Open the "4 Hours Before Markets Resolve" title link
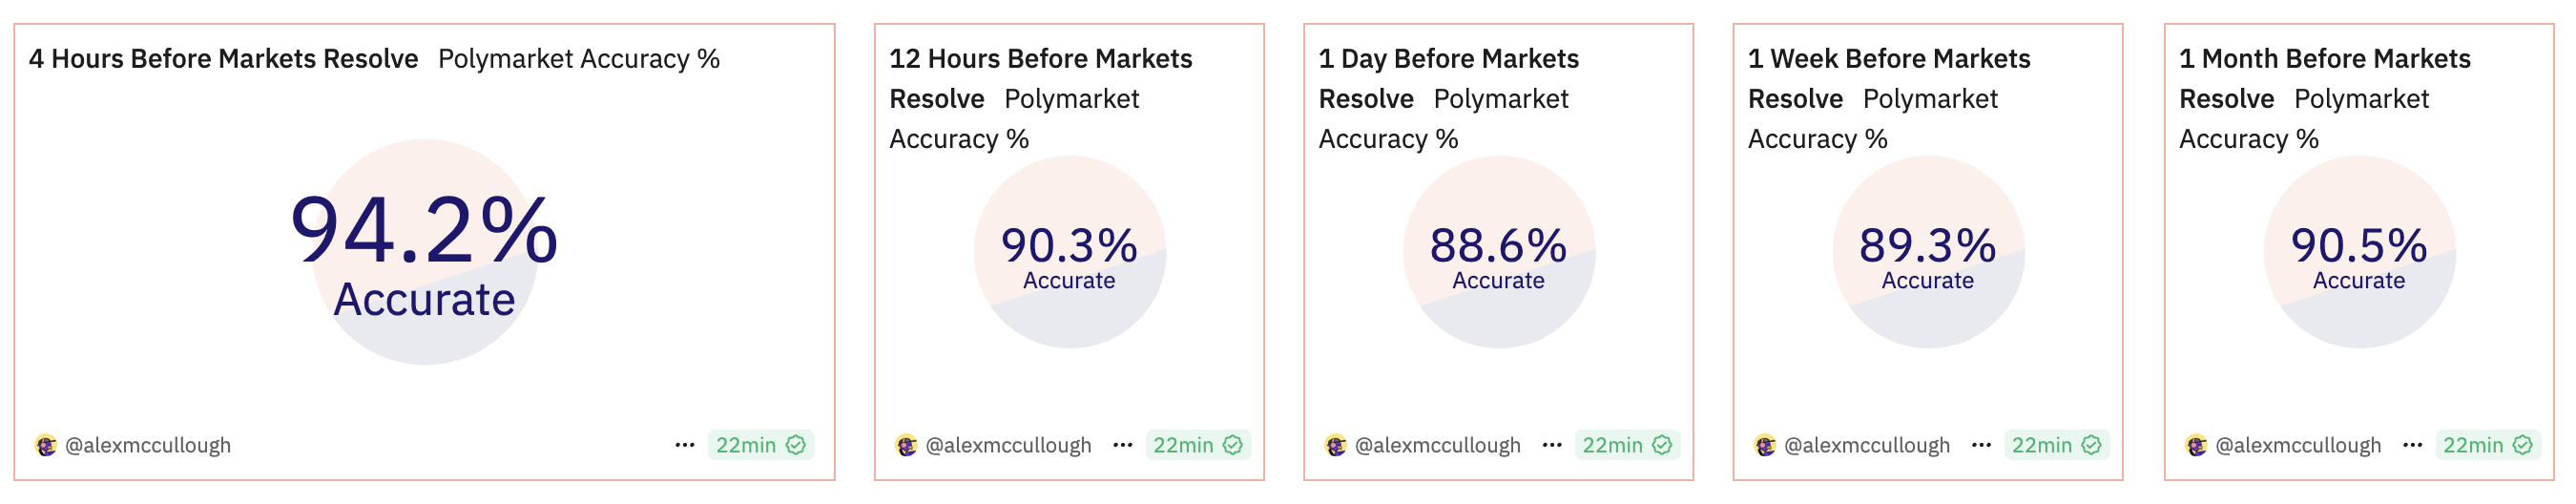The image size is (2576, 504). (x=224, y=59)
